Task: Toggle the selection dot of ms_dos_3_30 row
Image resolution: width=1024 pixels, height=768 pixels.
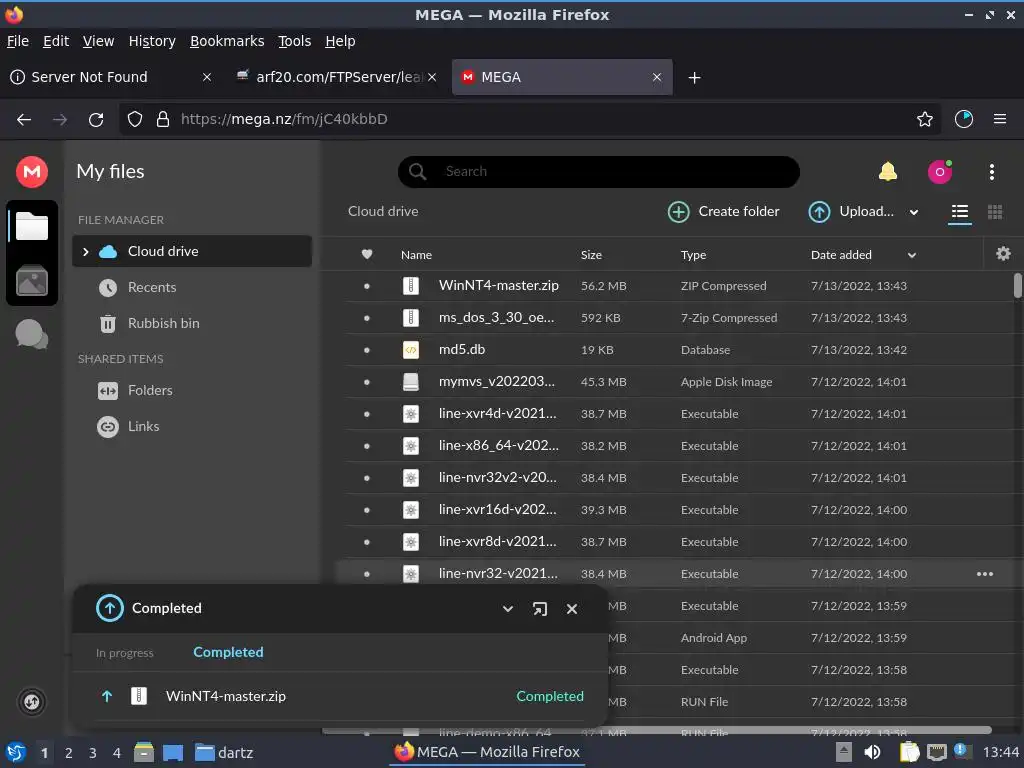Action: [366, 318]
